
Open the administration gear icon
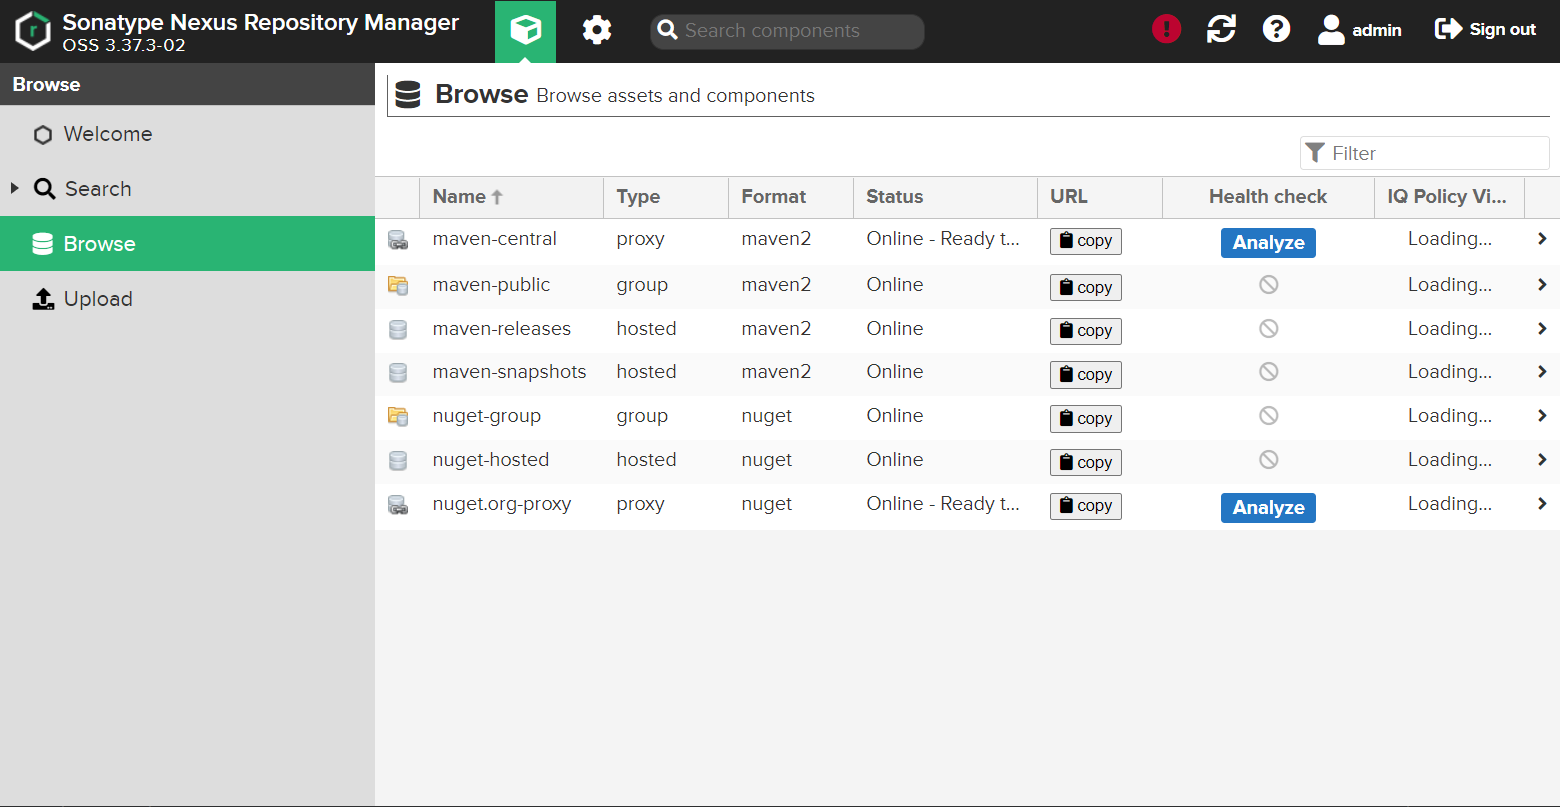click(597, 31)
